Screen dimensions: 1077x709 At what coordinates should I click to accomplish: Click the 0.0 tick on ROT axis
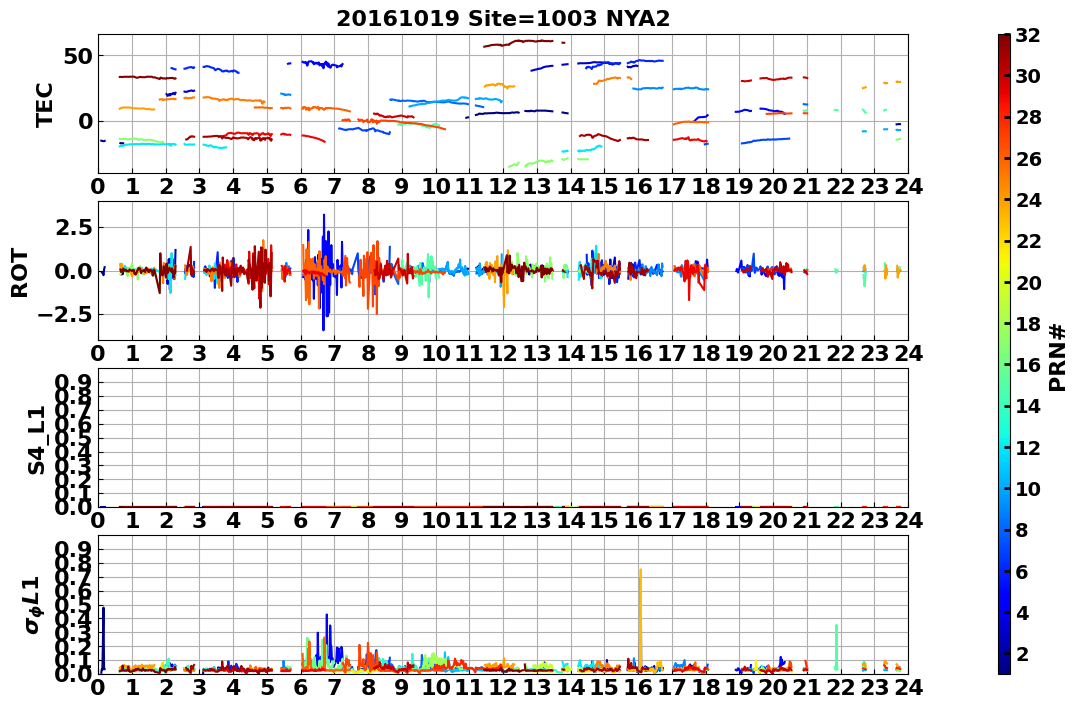tap(74, 271)
